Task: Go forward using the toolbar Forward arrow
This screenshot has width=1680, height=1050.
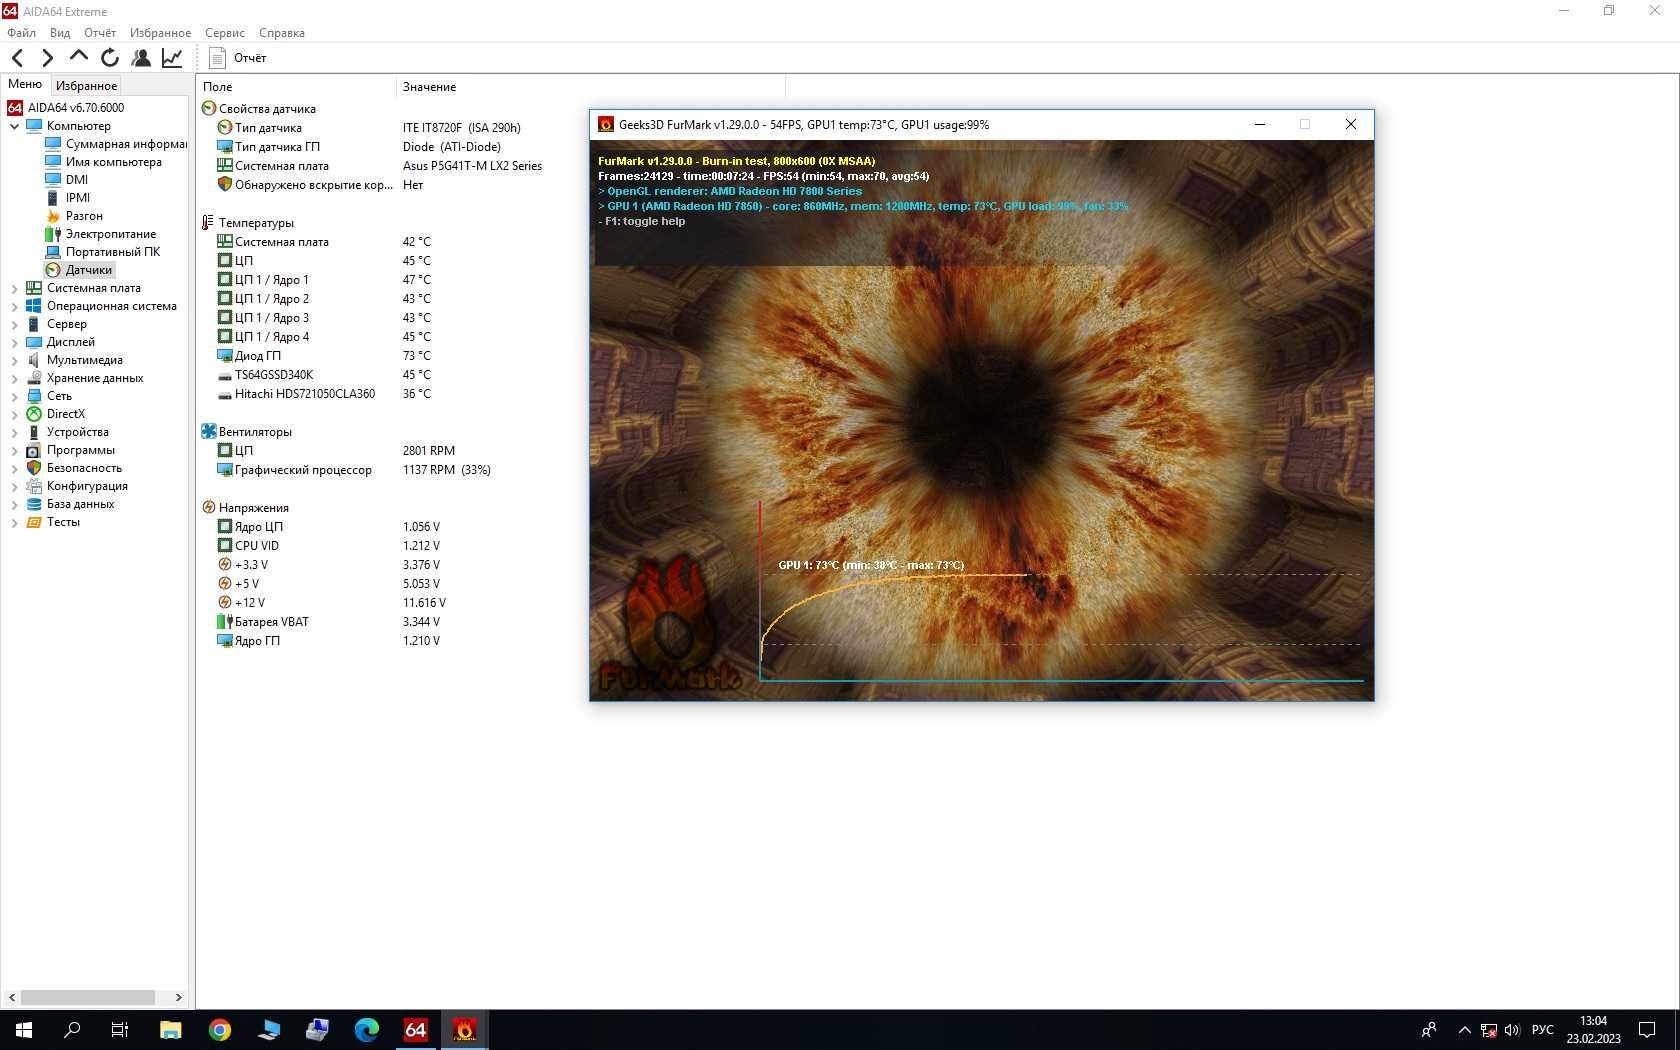Action: point(47,58)
